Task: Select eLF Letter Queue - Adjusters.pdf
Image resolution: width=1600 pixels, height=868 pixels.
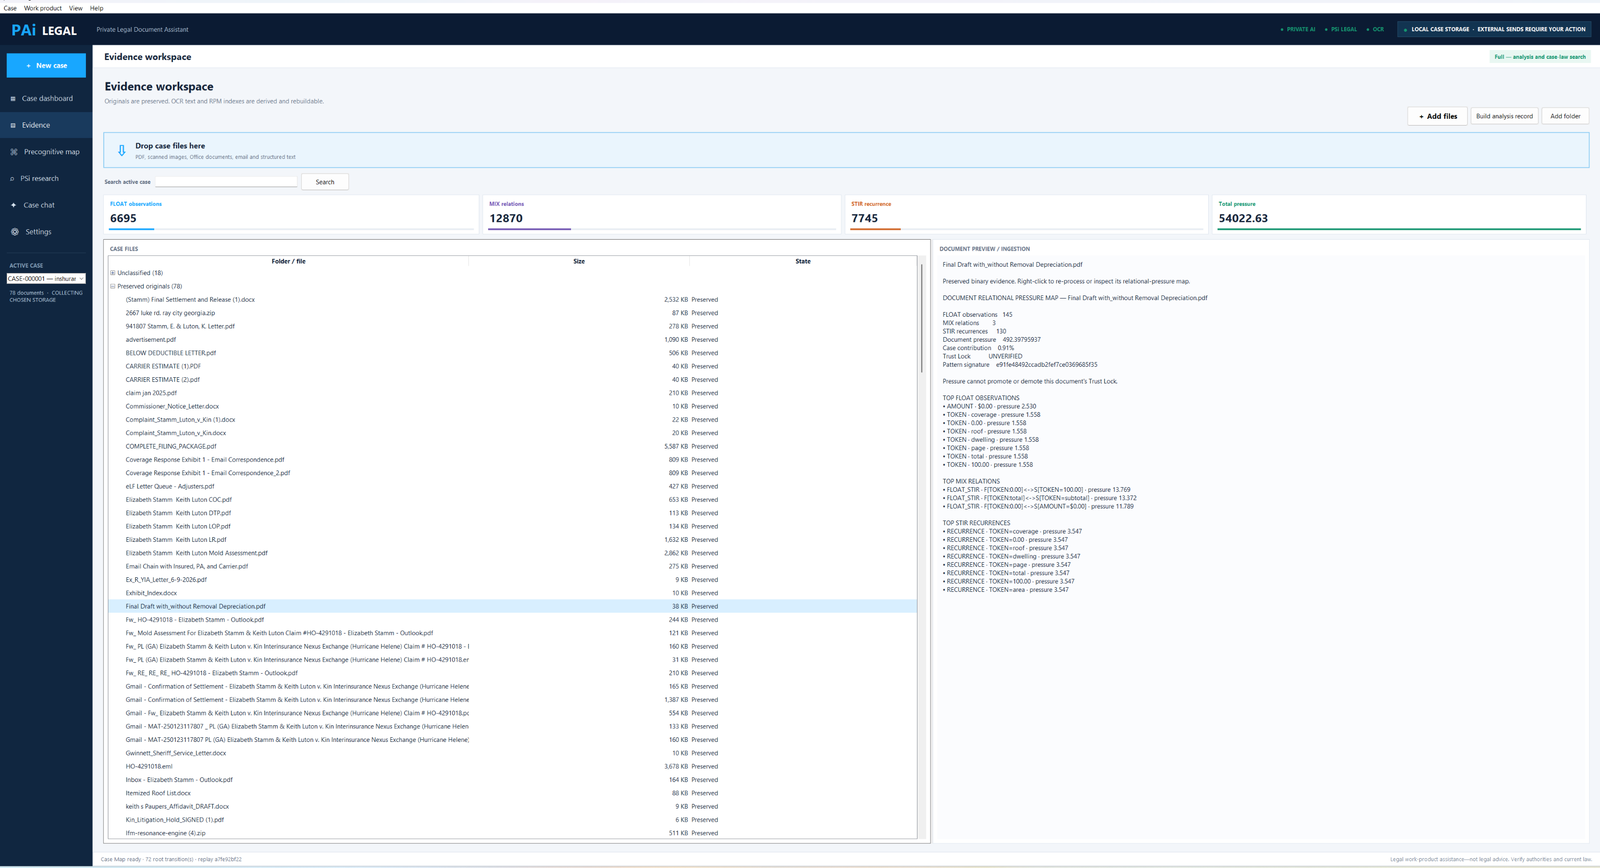Action: pos(512,486)
